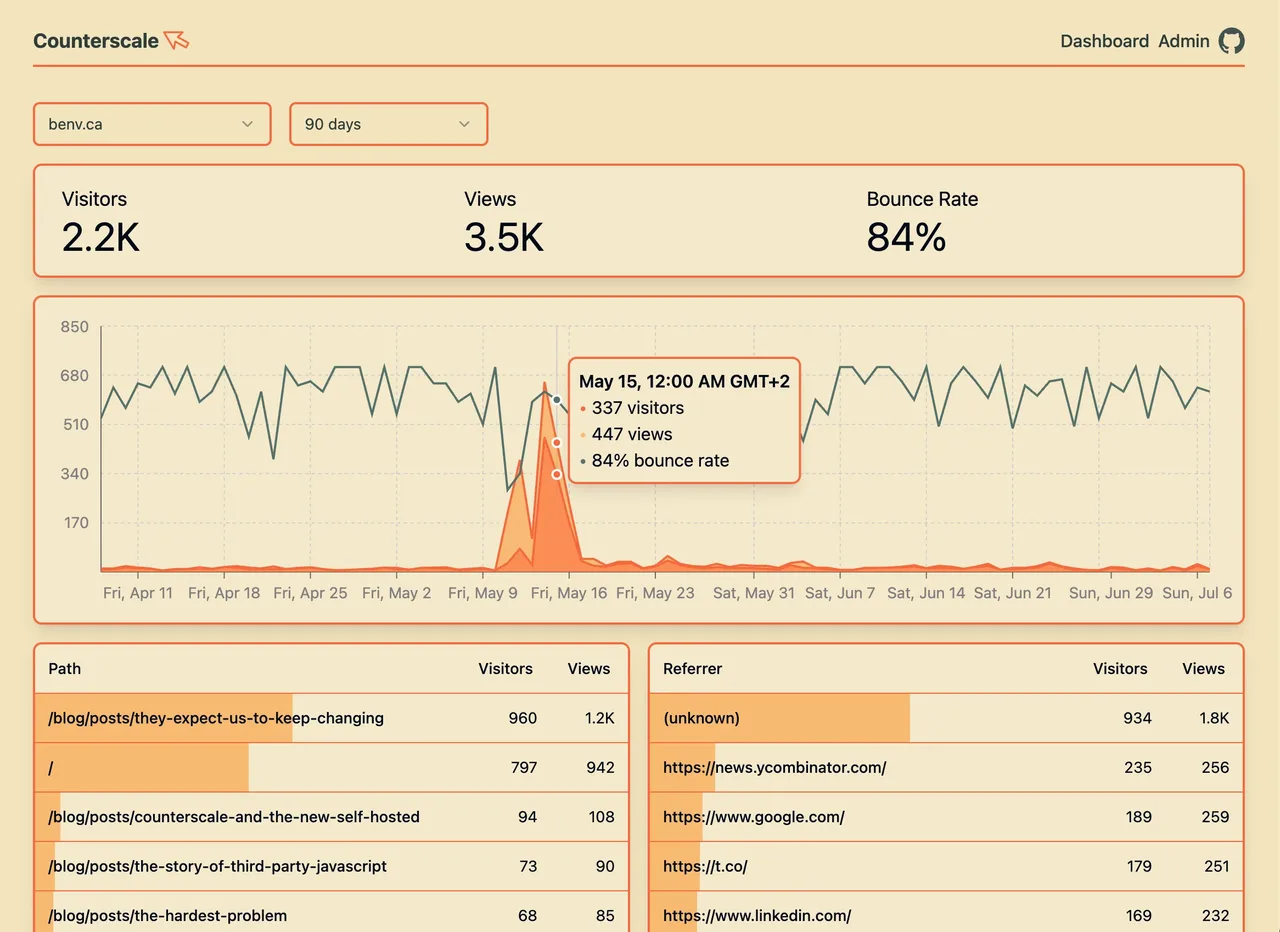
Task: Click the Bounce Rate 84% value
Action: click(906, 238)
